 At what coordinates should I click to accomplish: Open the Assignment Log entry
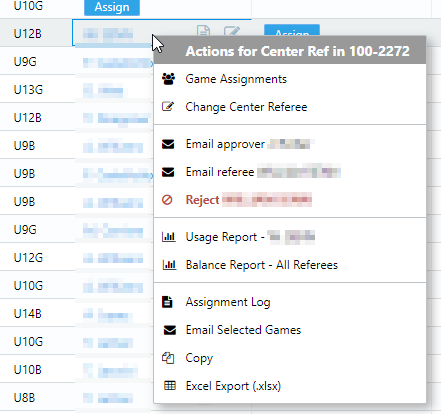(228, 302)
